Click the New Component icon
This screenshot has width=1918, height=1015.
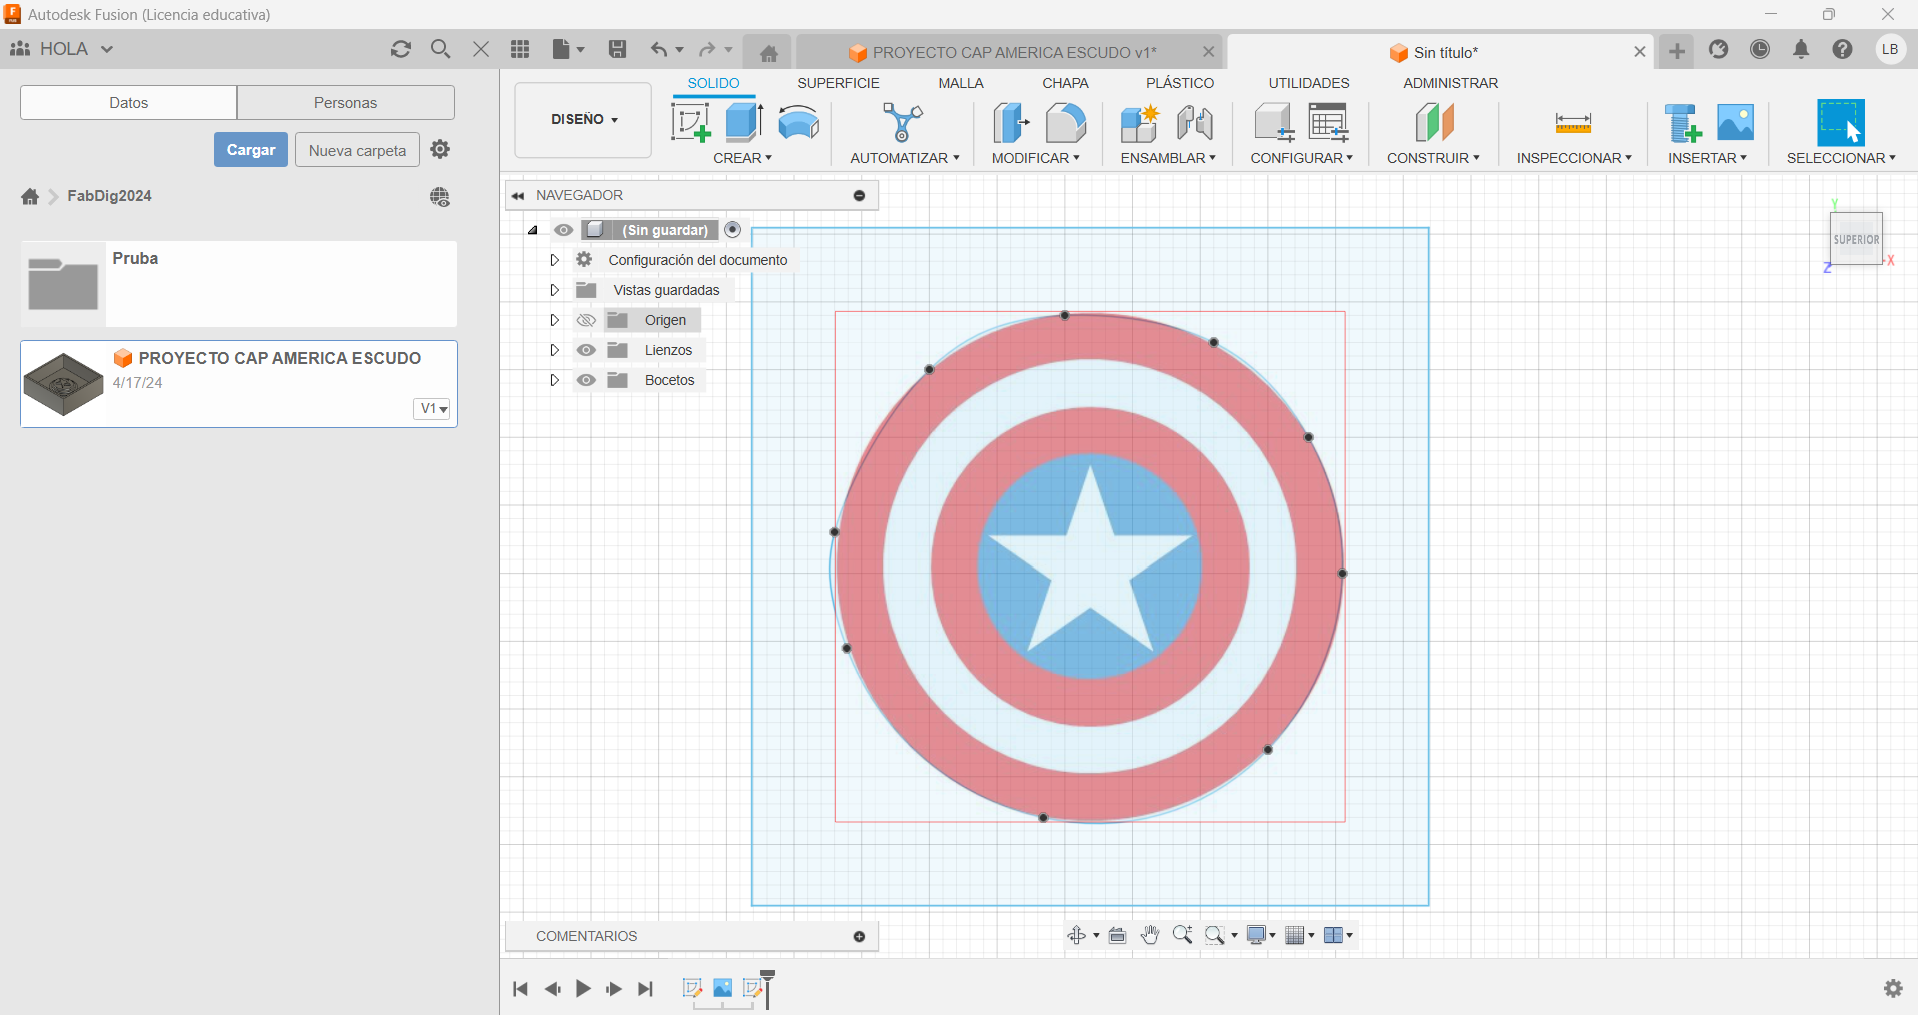click(1139, 123)
